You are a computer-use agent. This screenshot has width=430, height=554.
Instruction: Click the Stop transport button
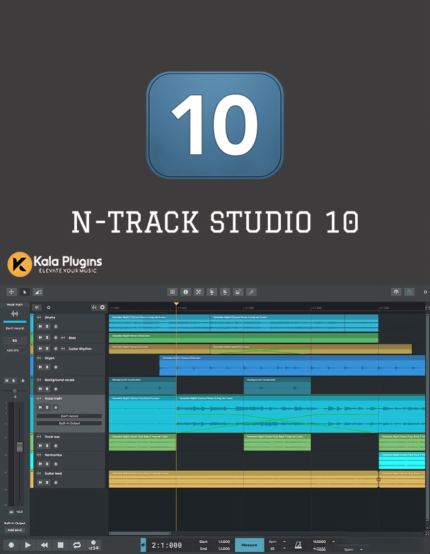[60, 545]
